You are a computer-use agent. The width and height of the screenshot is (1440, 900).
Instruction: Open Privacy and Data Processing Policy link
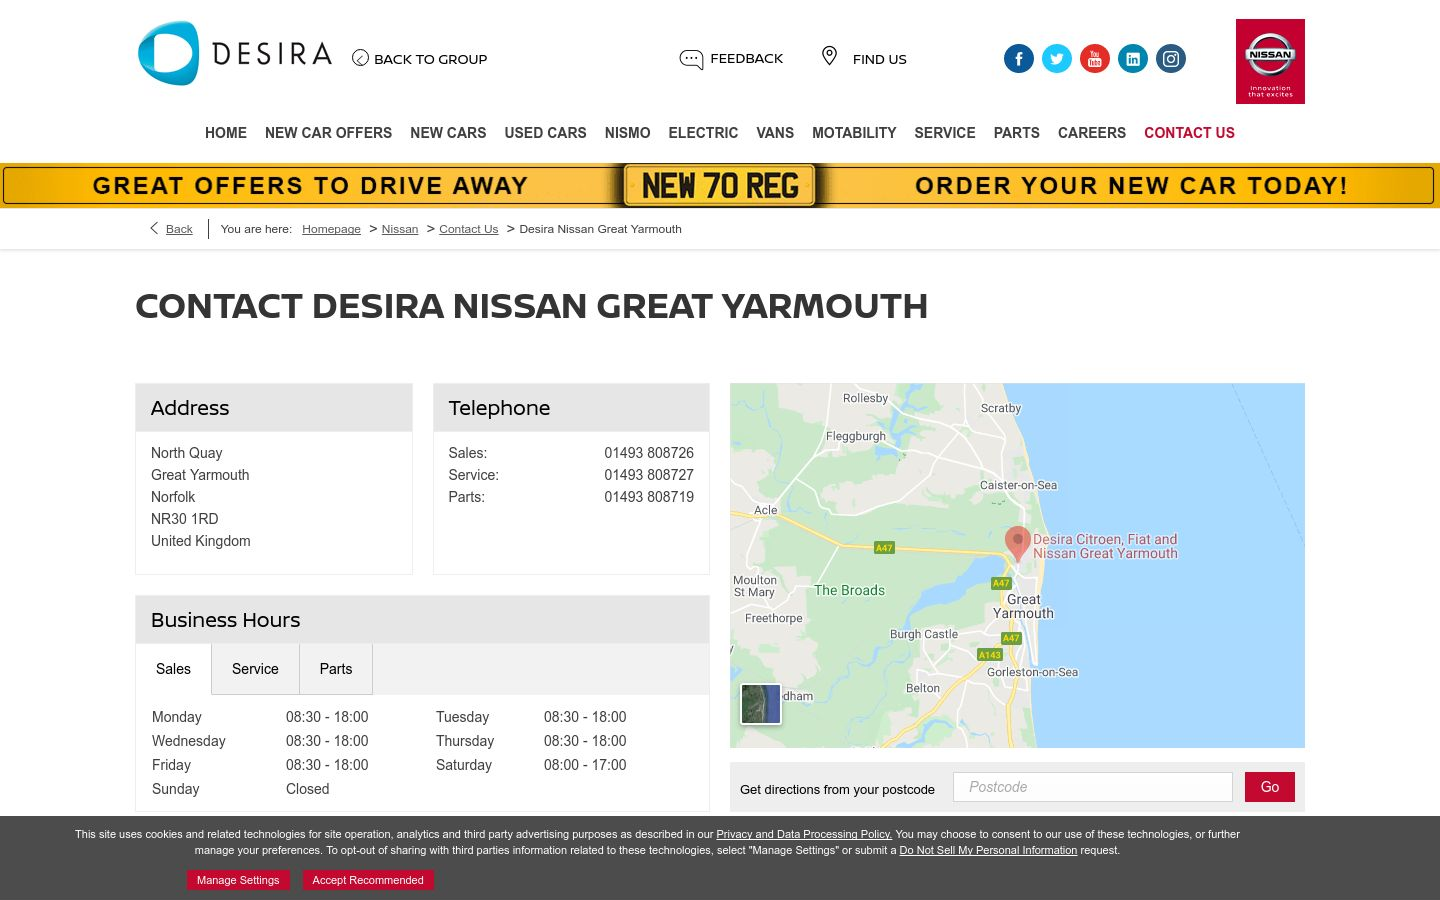coord(804,834)
